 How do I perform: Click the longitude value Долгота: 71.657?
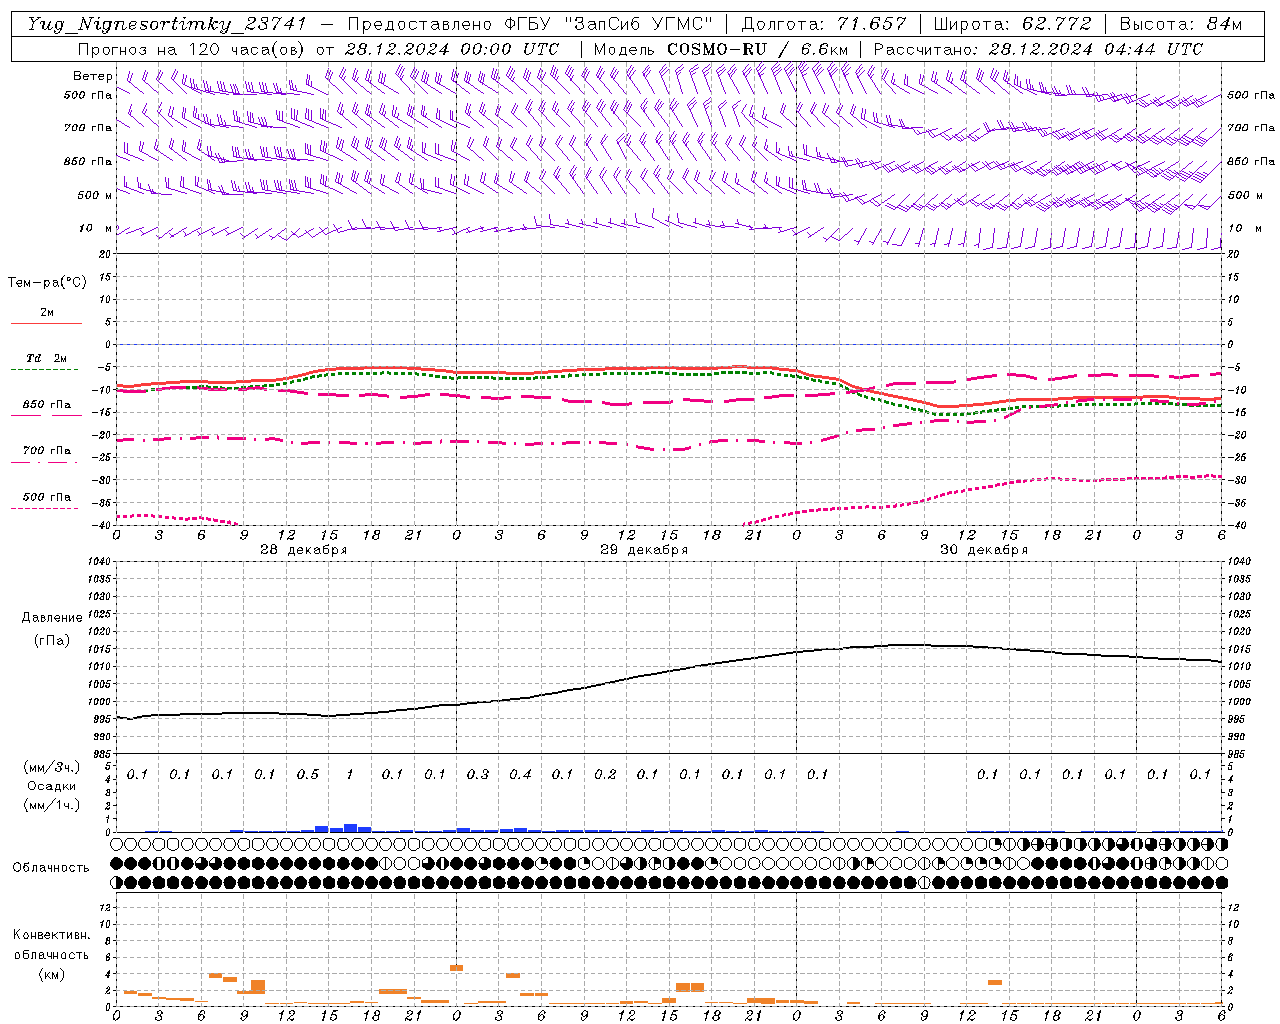[x=824, y=24]
